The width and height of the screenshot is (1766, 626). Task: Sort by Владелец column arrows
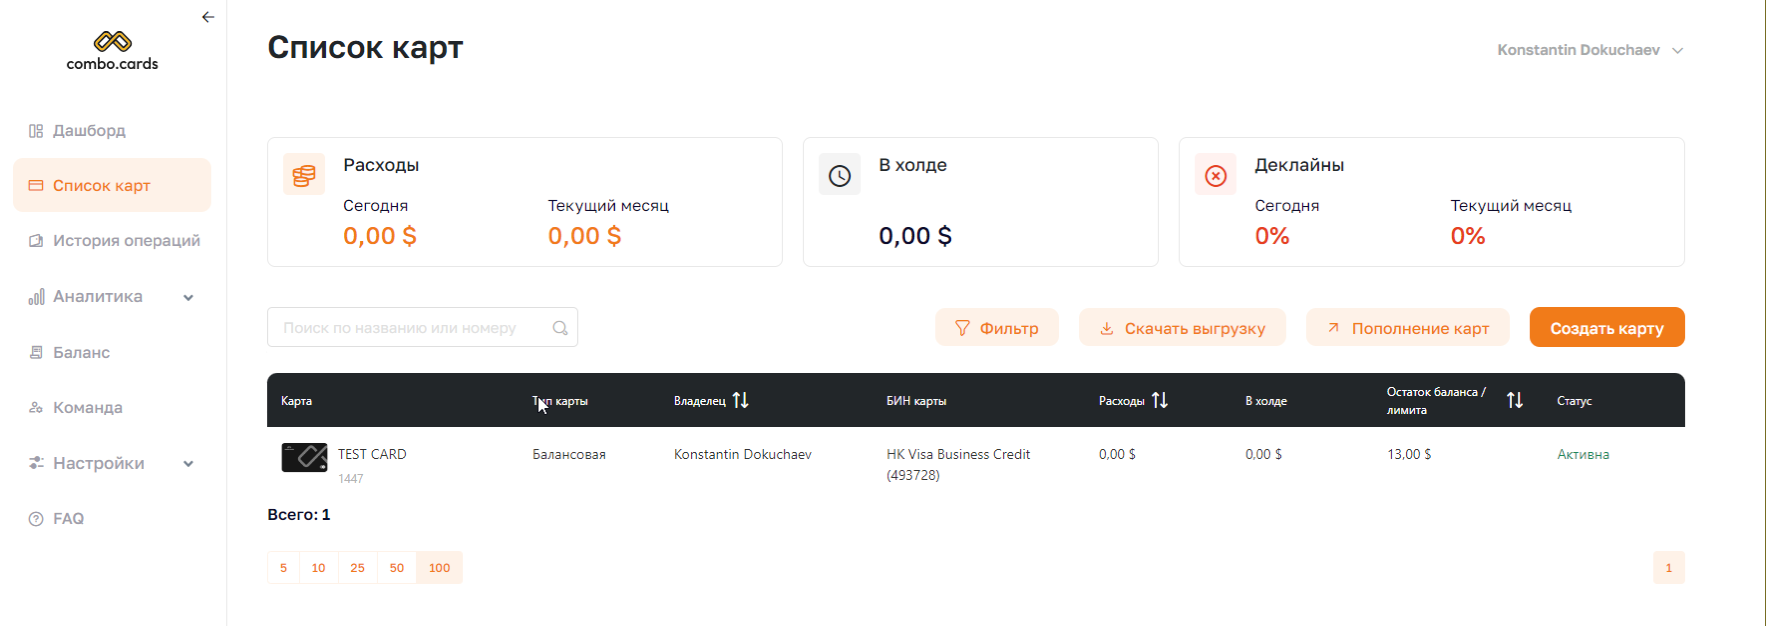[741, 400]
